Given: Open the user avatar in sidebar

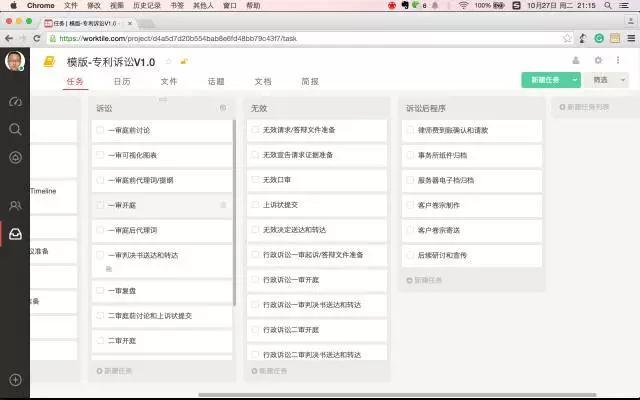Looking at the screenshot, I should (x=15, y=61).
